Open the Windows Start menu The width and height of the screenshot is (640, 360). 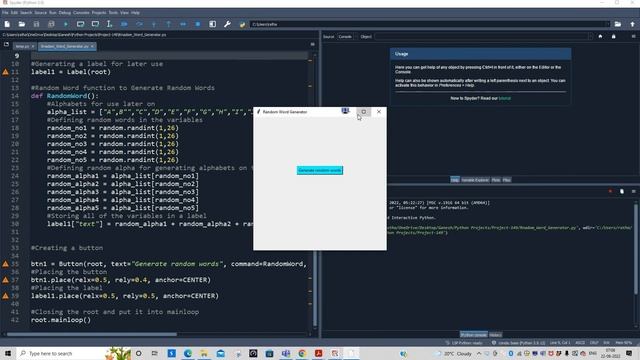[x=8, y=353]
